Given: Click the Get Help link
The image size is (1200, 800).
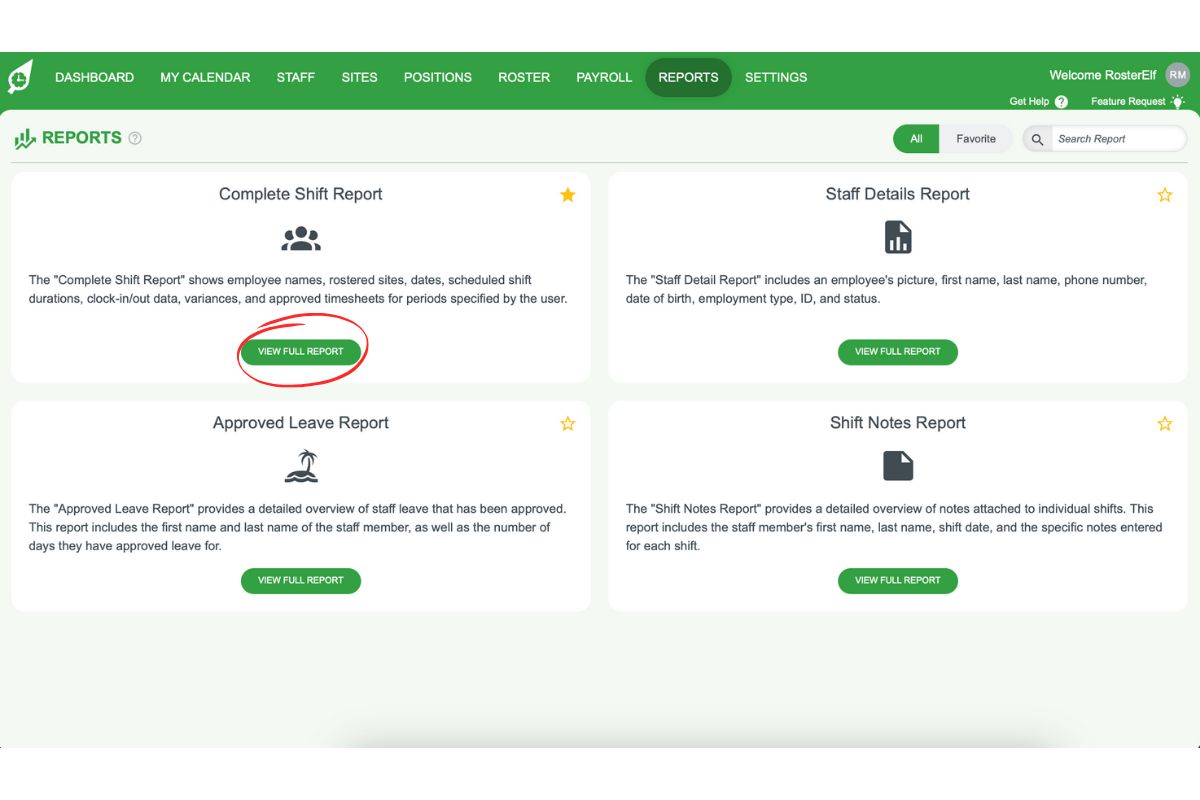Looking at the screenshot, I should click(1029, 102).
